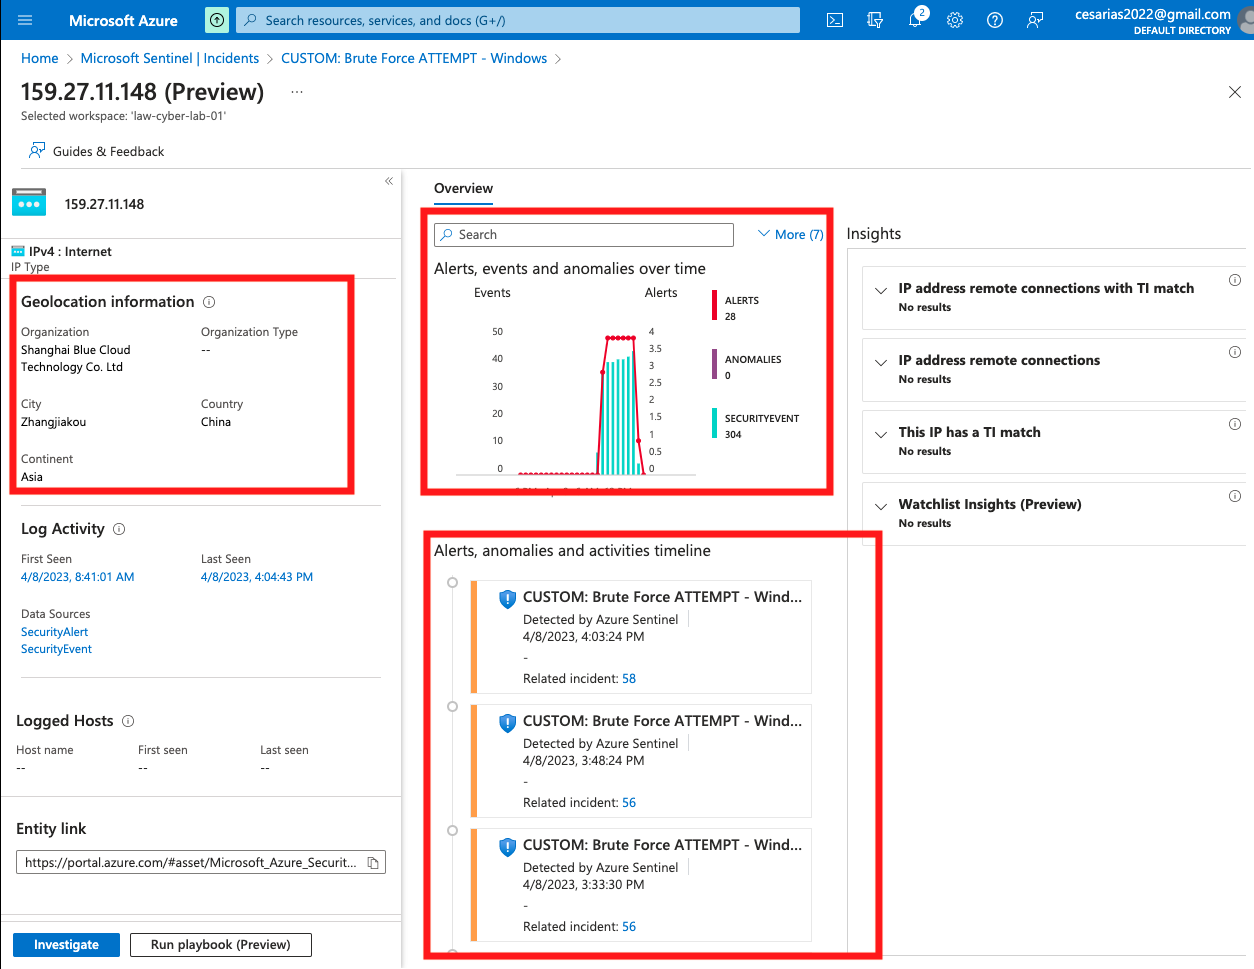
Task: Expand the This IP has a TI match insight
Action: pos(881,434)
